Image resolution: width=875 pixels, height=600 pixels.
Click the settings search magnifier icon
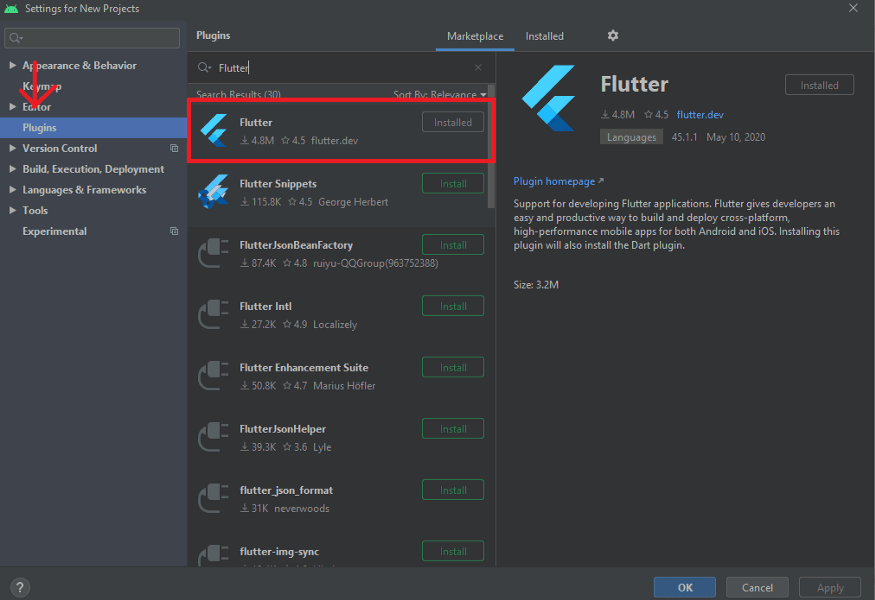[16, 38]
